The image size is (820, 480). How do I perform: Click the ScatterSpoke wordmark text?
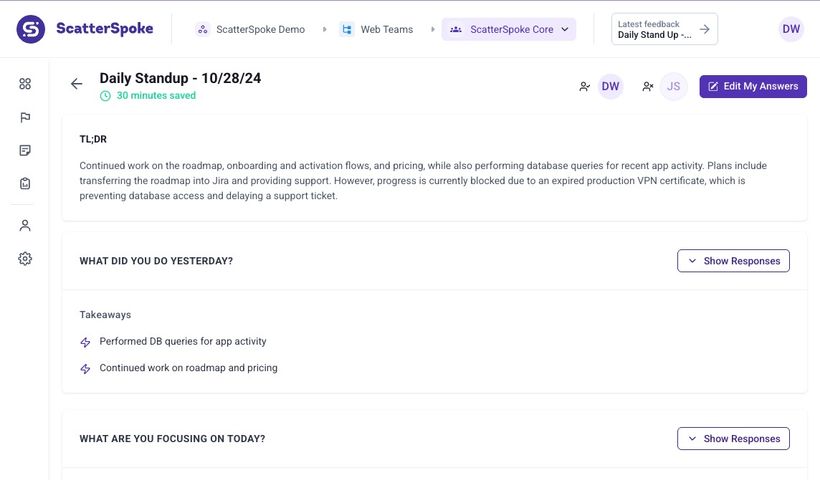point(105,29)
